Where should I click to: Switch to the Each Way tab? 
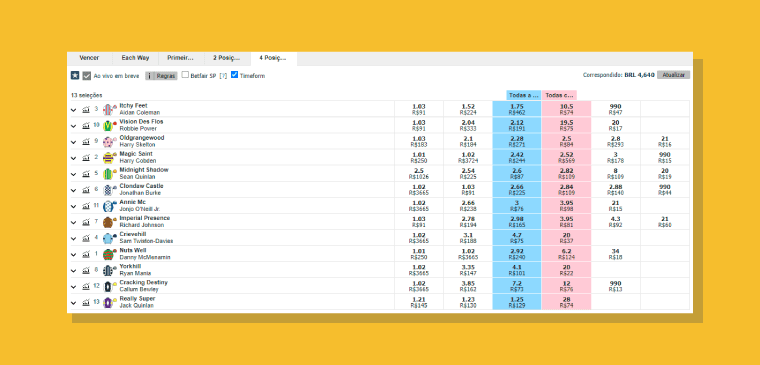tap(135, 58)
